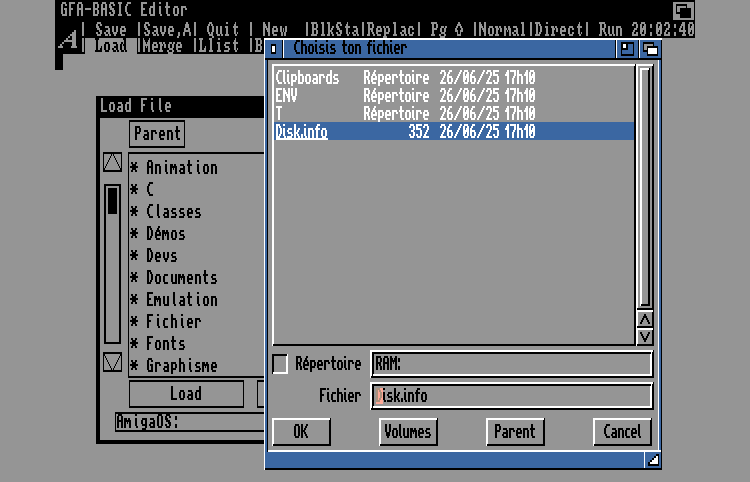Click Normal in the editor menu bar
The width and height of the screenshot is (750, 482).
[503, 30]
